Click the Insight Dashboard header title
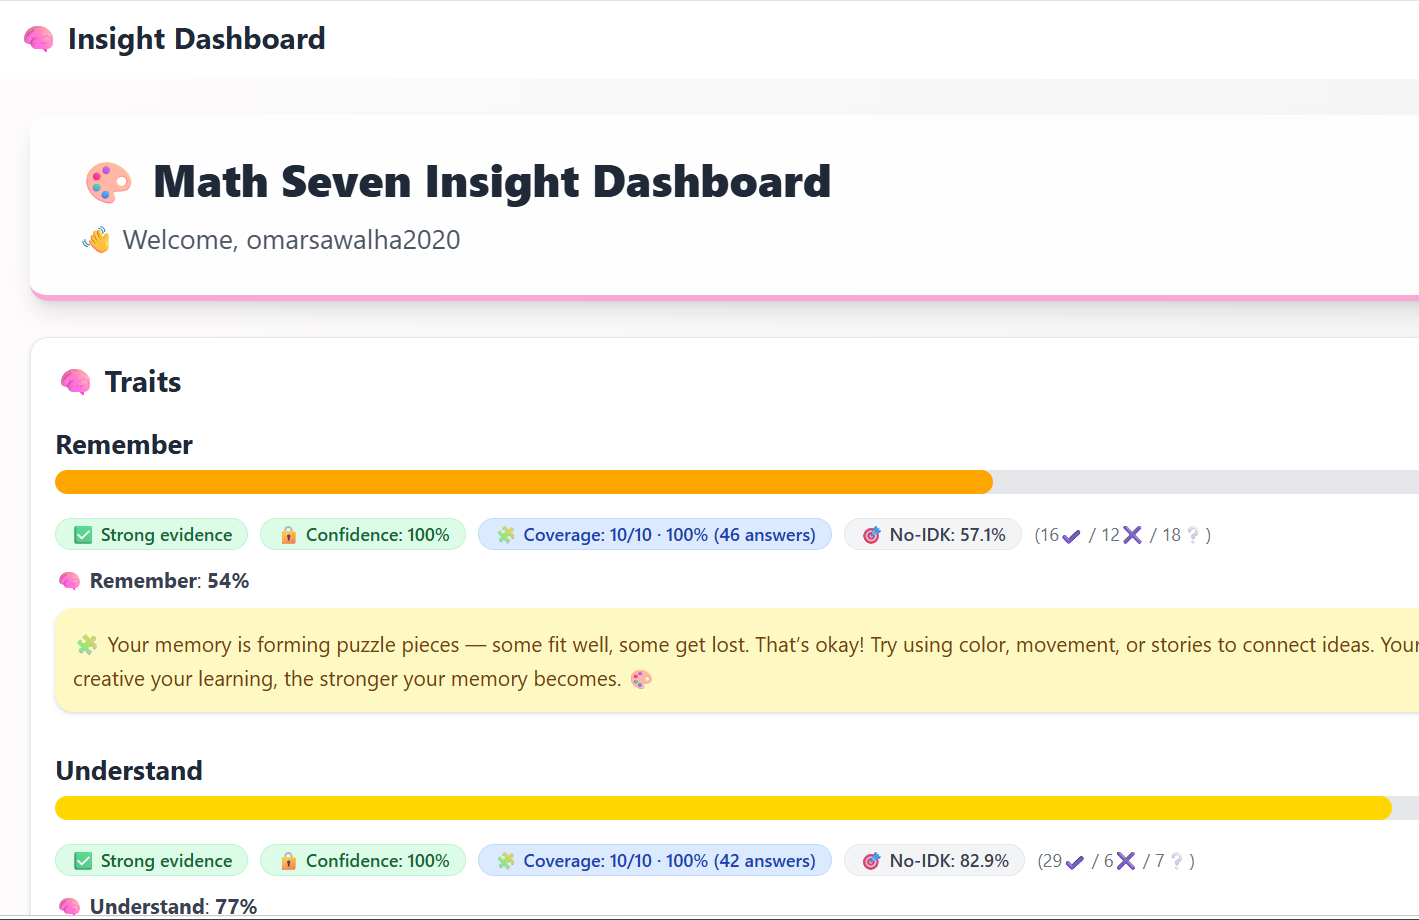The image size is (1419, 920). click(197, 39)
